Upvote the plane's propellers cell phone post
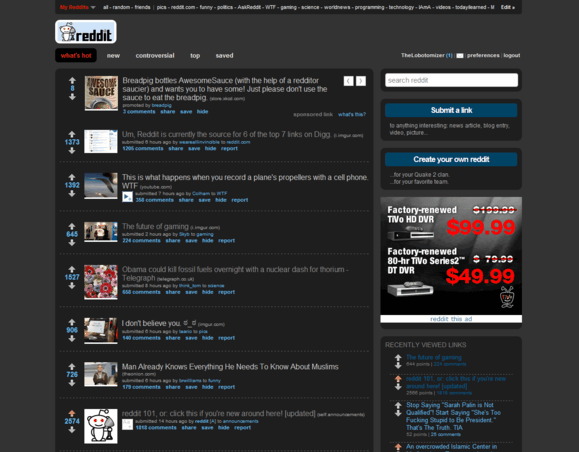This screenshot has width=579, height=452. tap(72, 177)
